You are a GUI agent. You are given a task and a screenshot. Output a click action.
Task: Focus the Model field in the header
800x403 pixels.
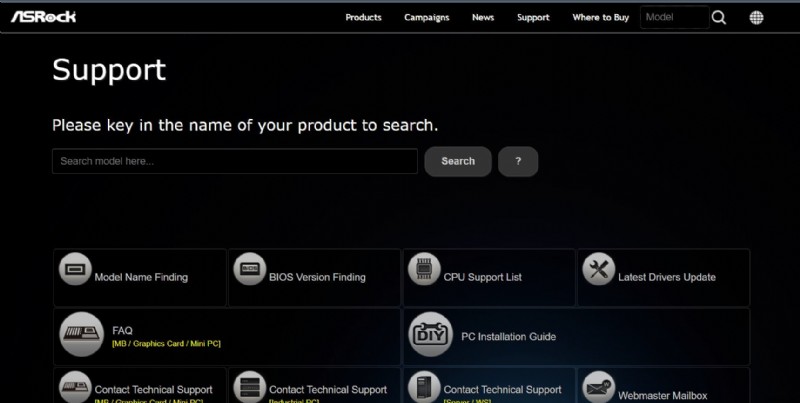[674, 17]
